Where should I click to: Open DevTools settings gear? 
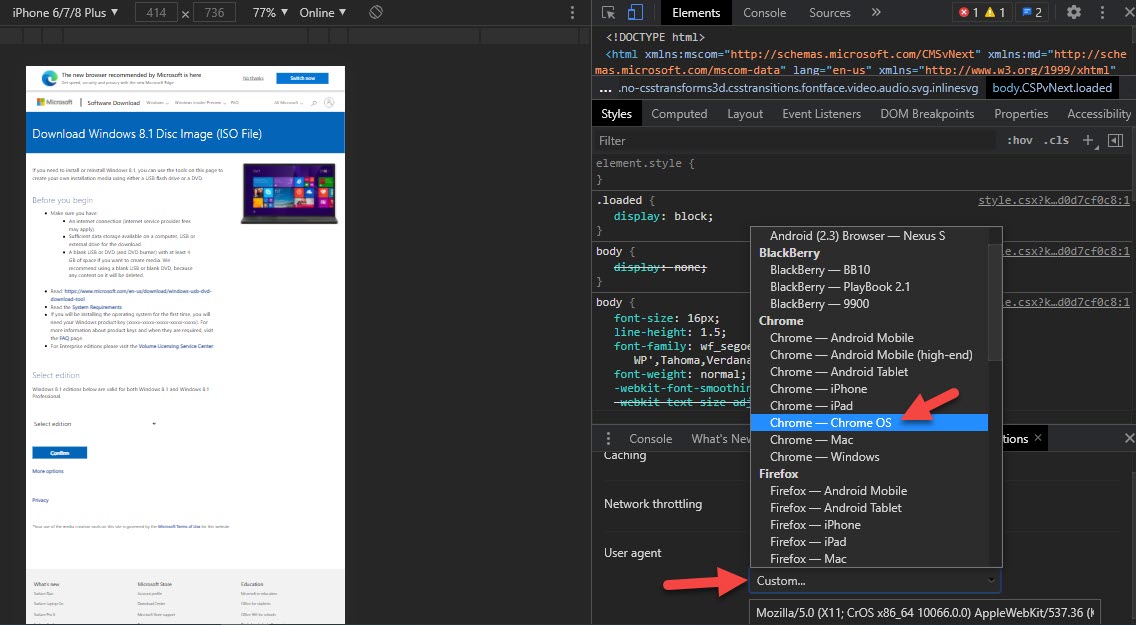coord(1074,13)
